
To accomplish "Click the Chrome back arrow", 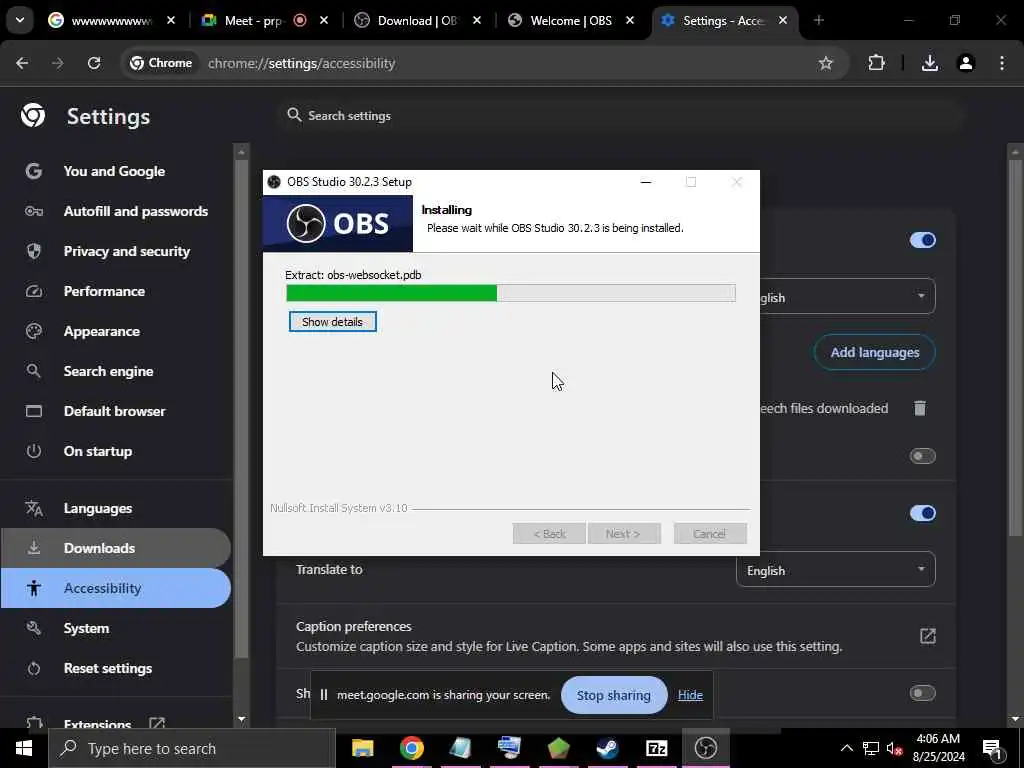I will tap(22, 63).
